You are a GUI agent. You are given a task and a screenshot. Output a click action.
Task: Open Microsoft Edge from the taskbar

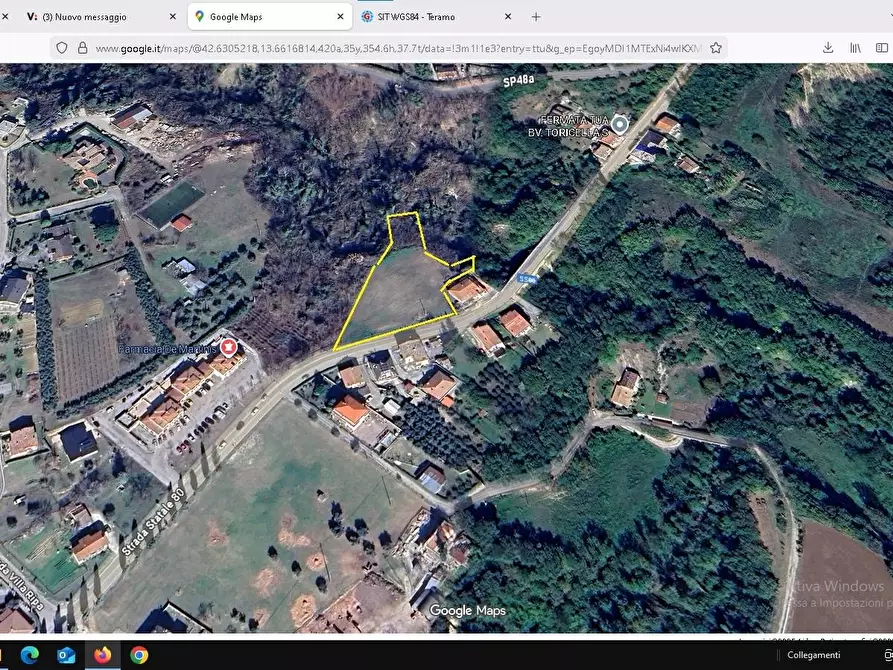point(30,657)
